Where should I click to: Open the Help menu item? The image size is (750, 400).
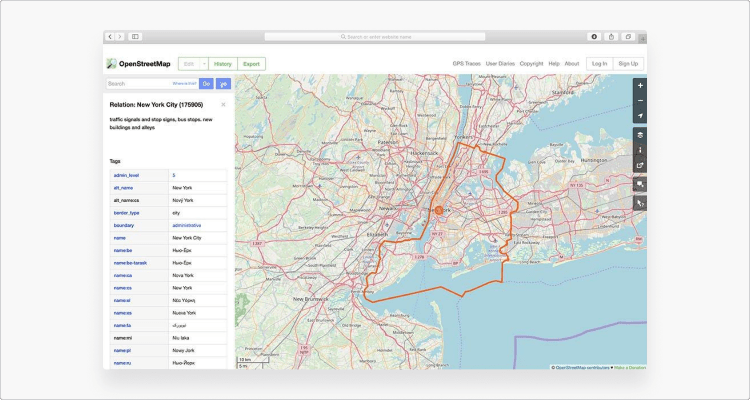(554, 64)
